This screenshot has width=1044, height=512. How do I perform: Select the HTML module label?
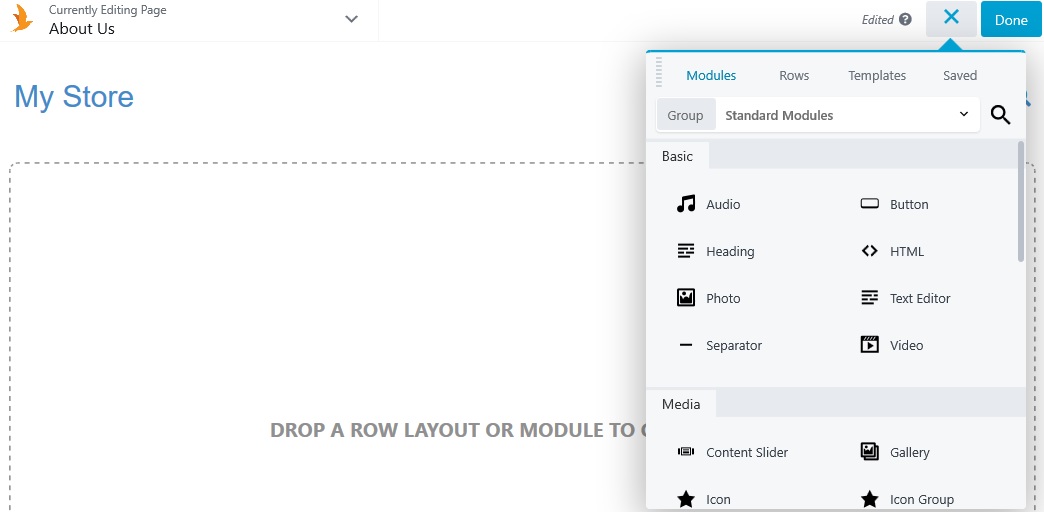[907, 252]
